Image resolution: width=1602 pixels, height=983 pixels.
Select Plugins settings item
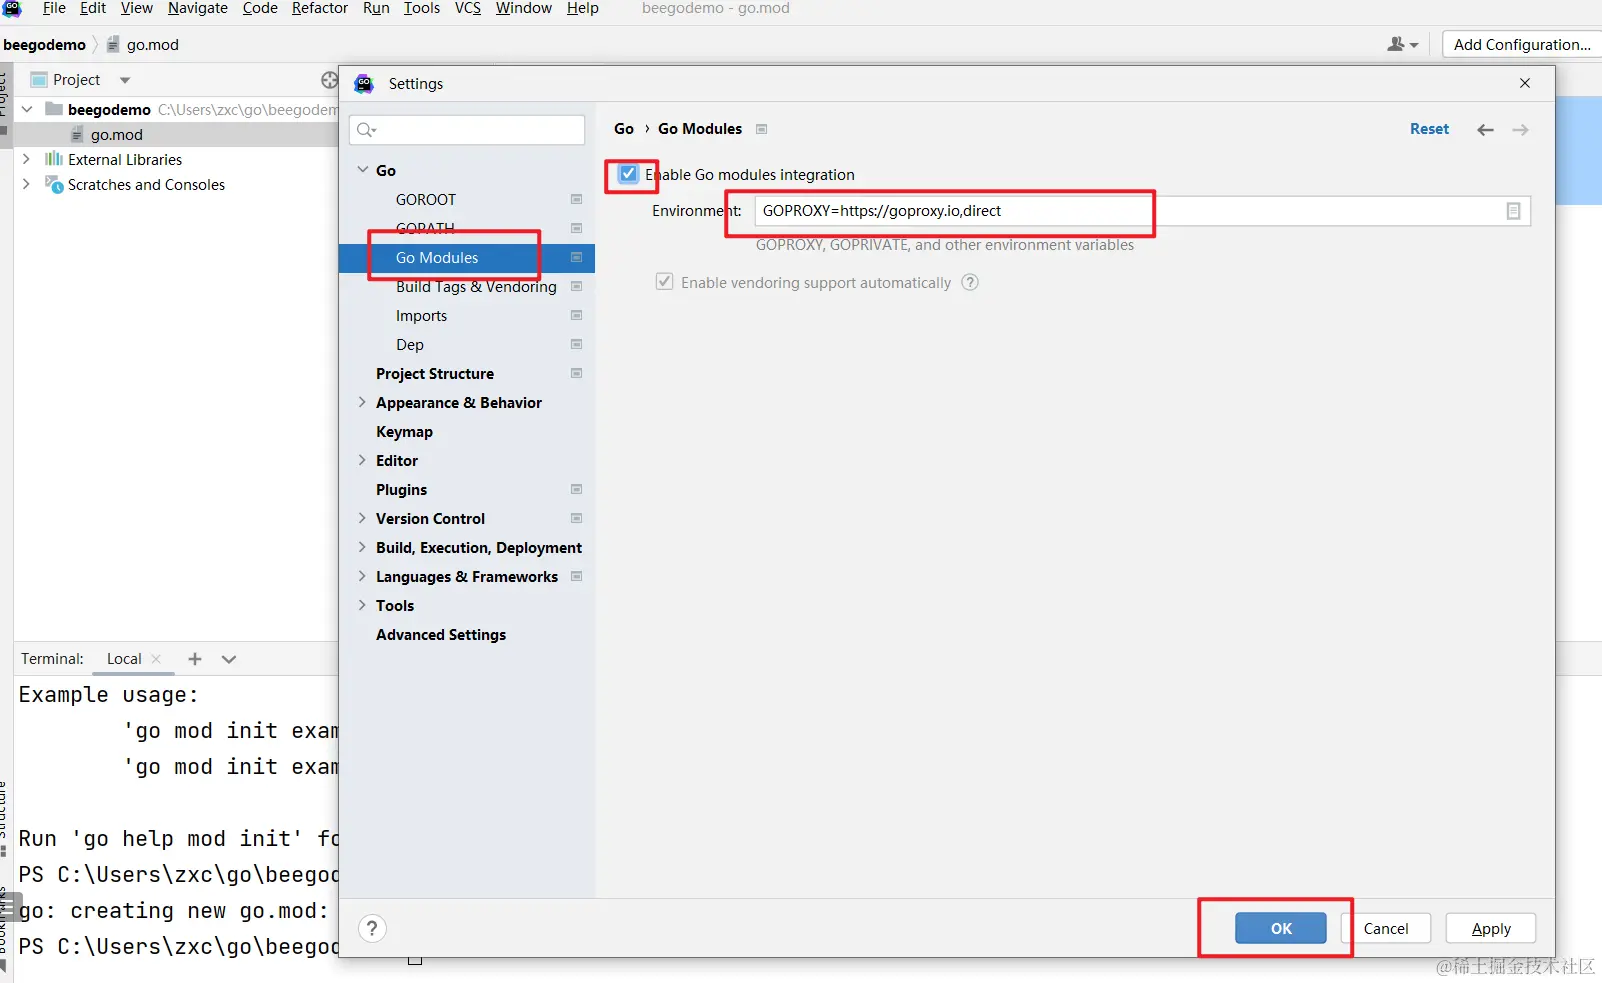(x=401, y=489)
